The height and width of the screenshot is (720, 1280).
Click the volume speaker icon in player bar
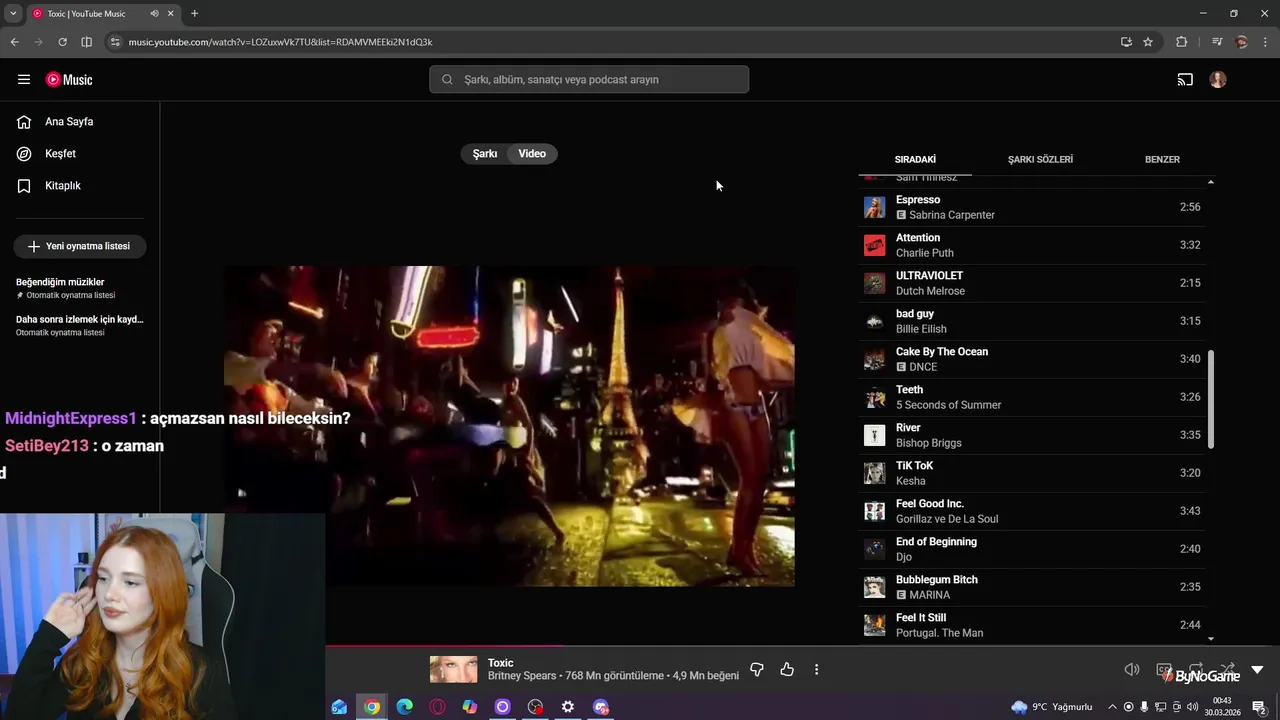pos(1132,670)
